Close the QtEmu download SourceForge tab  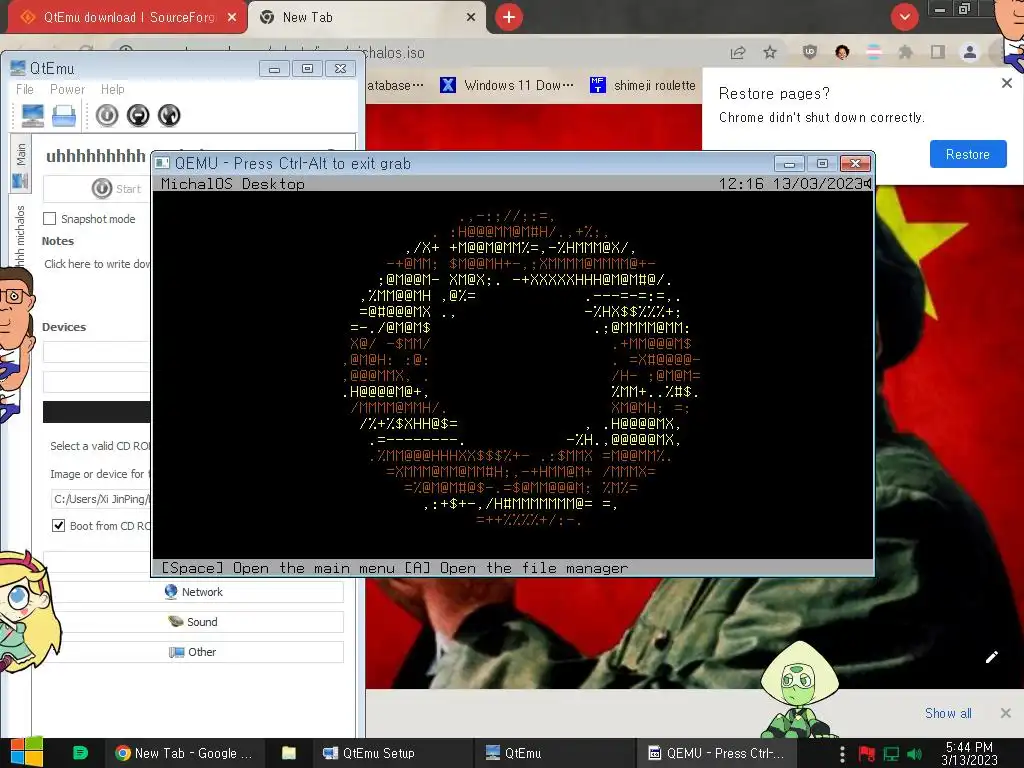coord(232,18)
